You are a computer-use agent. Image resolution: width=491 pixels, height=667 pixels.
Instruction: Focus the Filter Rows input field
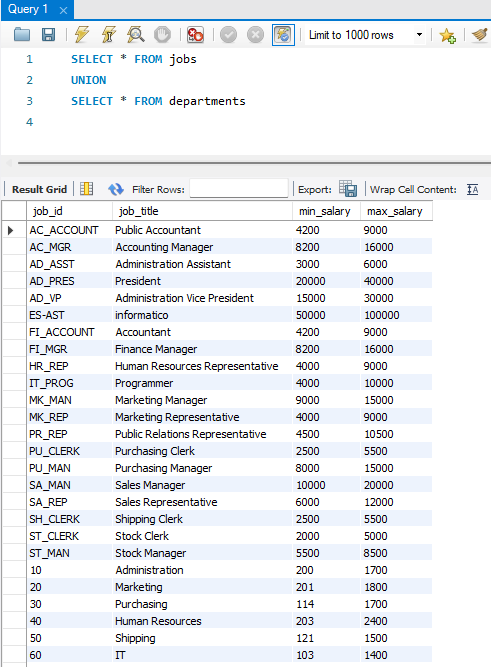pos(239,188)
